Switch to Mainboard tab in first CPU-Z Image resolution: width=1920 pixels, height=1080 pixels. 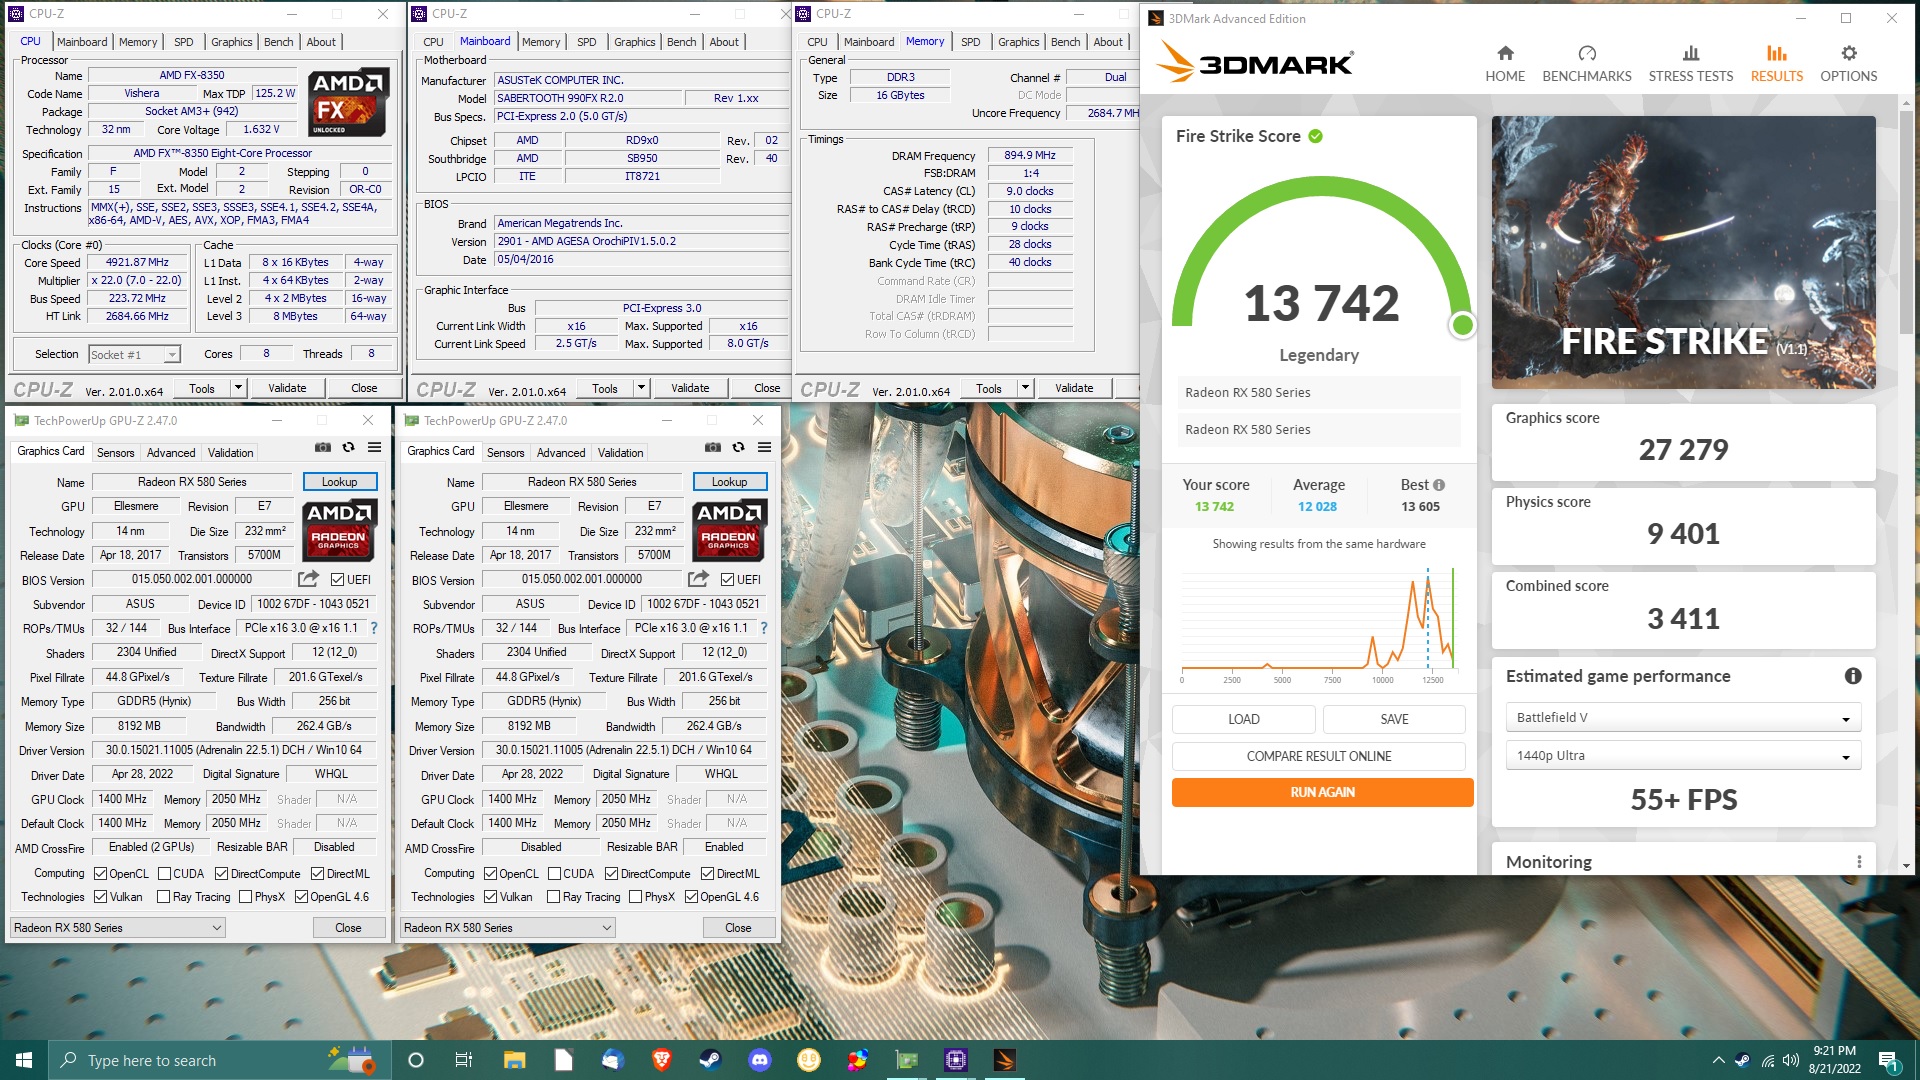[82, 42]
